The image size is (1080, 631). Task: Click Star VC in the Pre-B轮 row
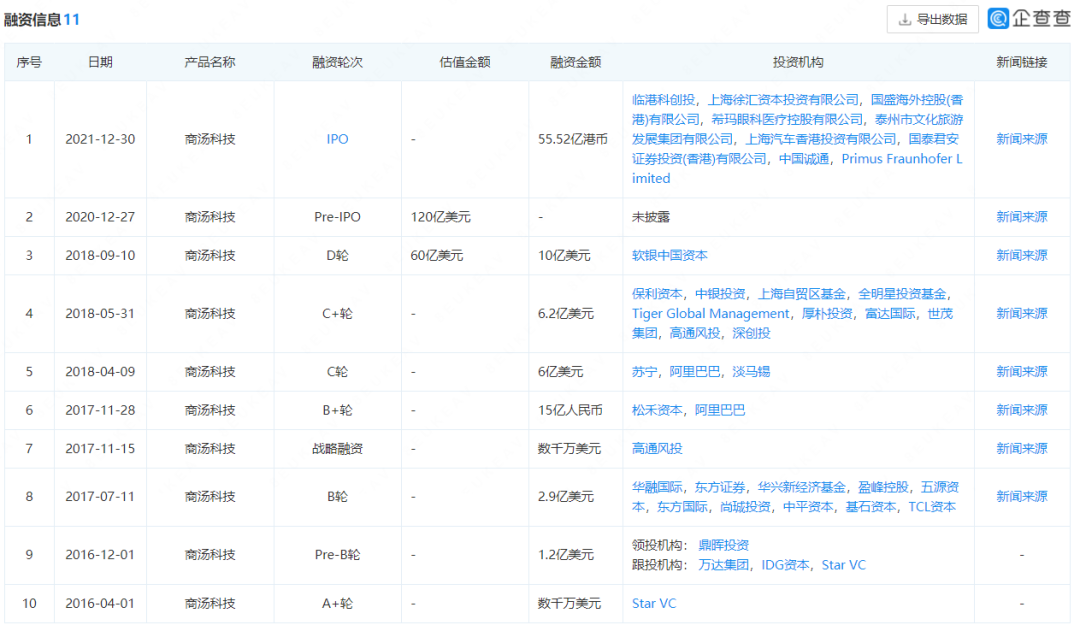click(x=844, y=566)
